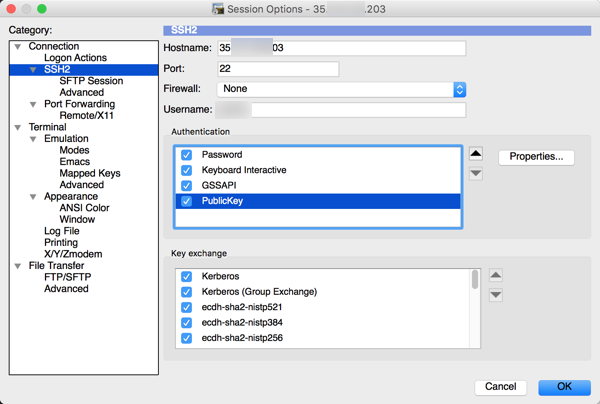
Task: Open Emacs category
Action: click(75, 161)
